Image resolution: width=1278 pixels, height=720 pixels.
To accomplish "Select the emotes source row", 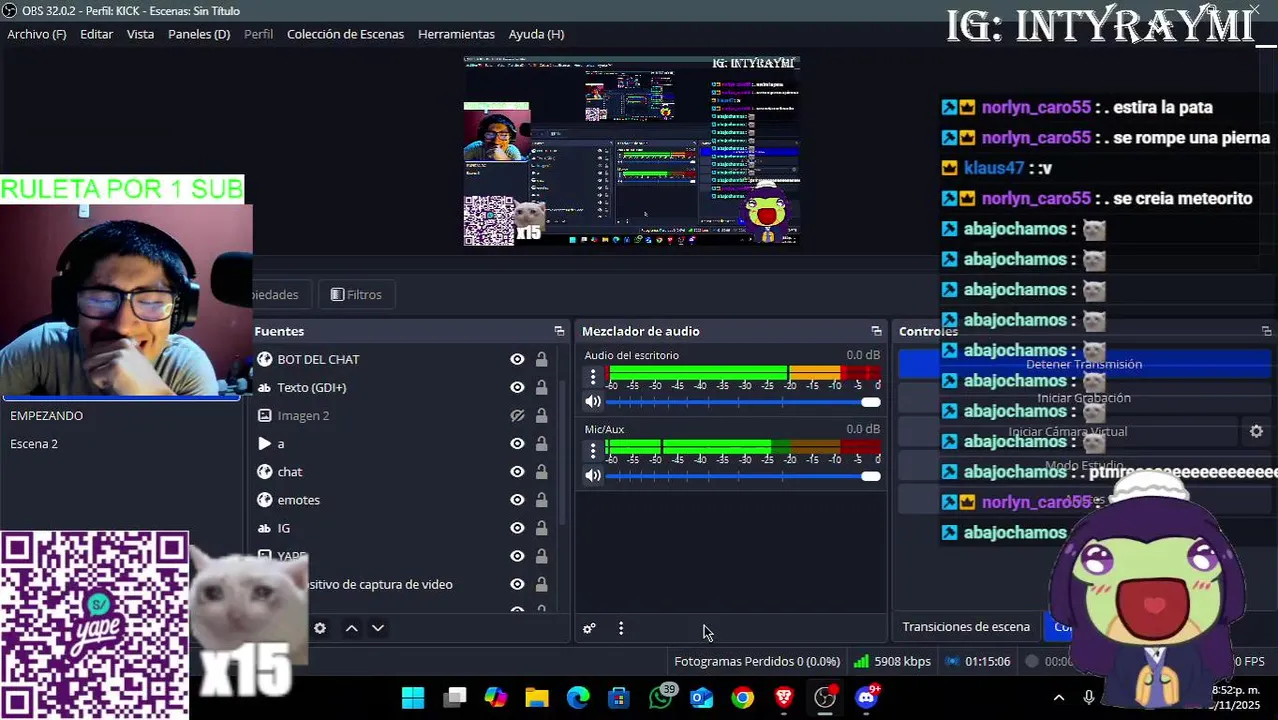I will pyautogui.click(x=403, y=499).
